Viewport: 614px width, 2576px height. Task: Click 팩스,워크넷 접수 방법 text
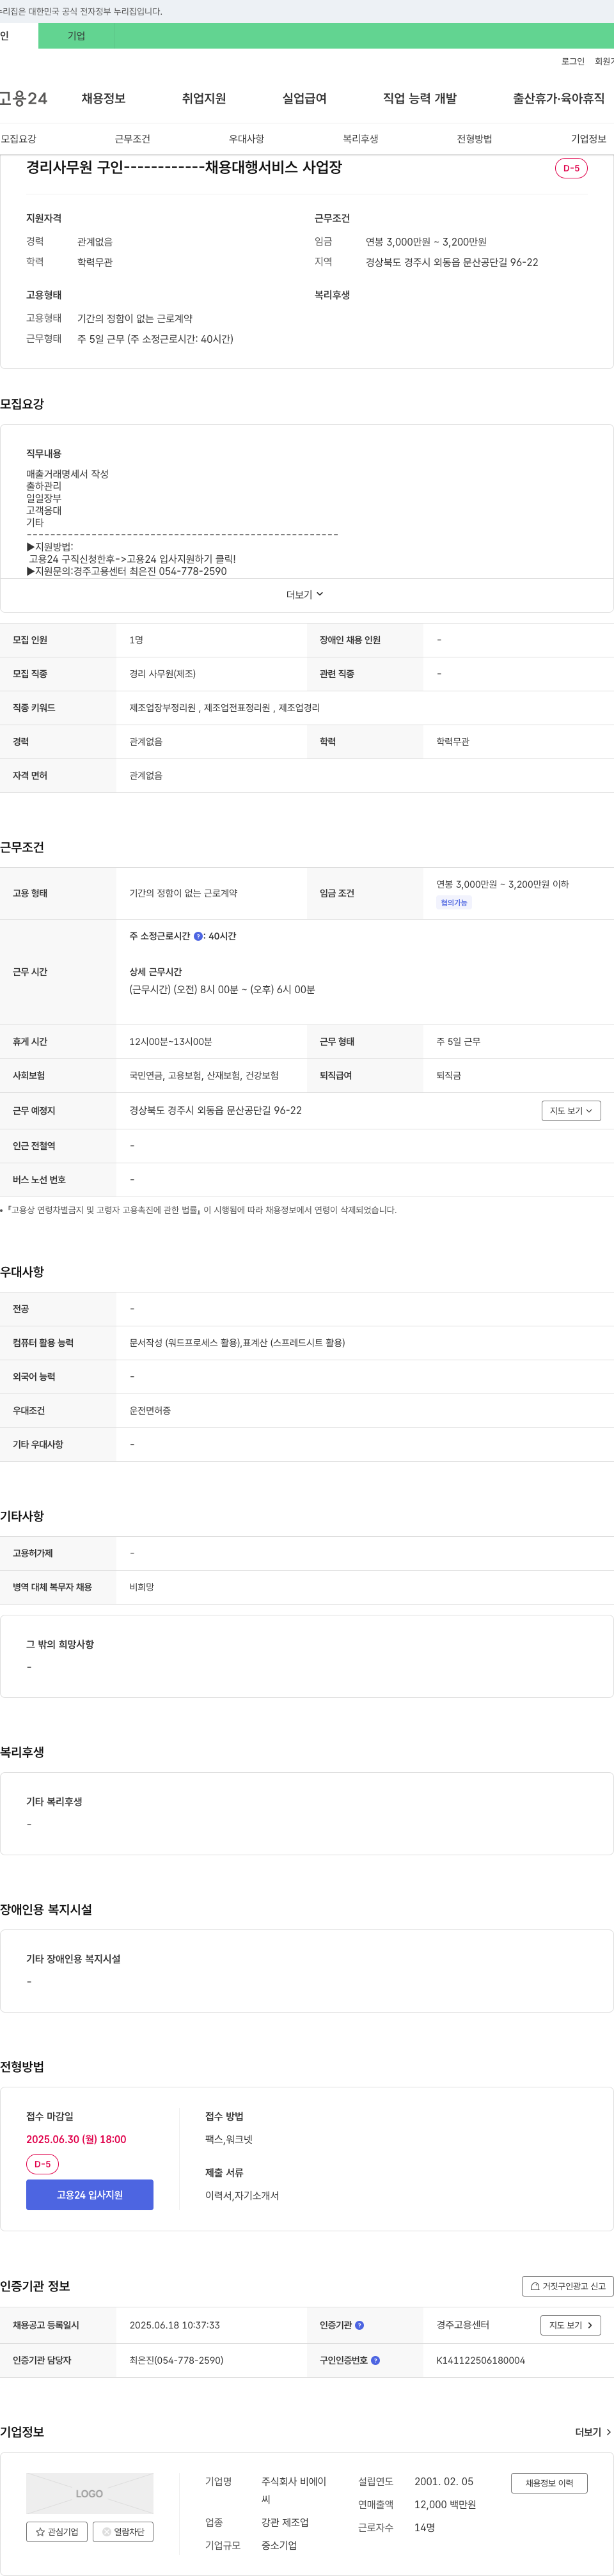[229, 2139]
